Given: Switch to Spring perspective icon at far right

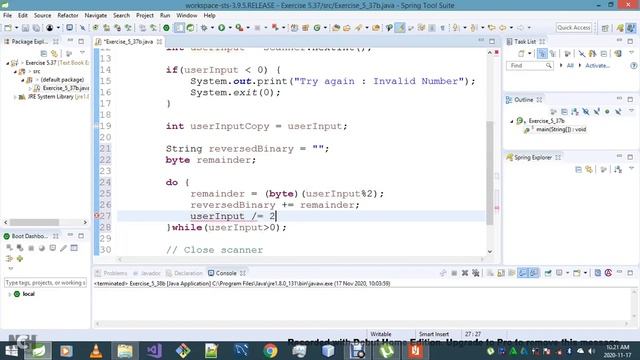Looking at the screenshot, I should click(631, 28).
